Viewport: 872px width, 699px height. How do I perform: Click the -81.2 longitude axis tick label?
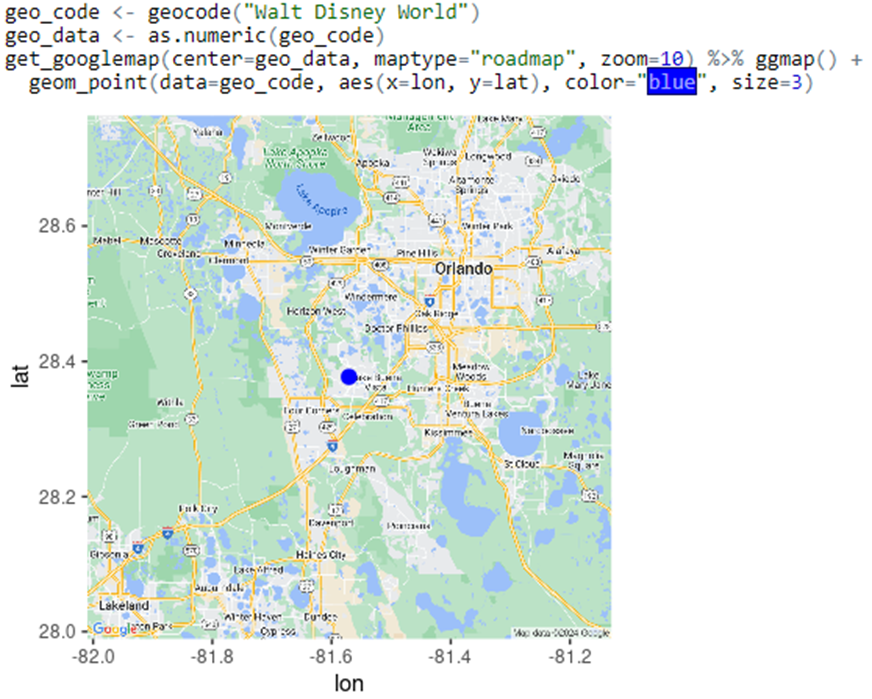(x=570, y=657)
